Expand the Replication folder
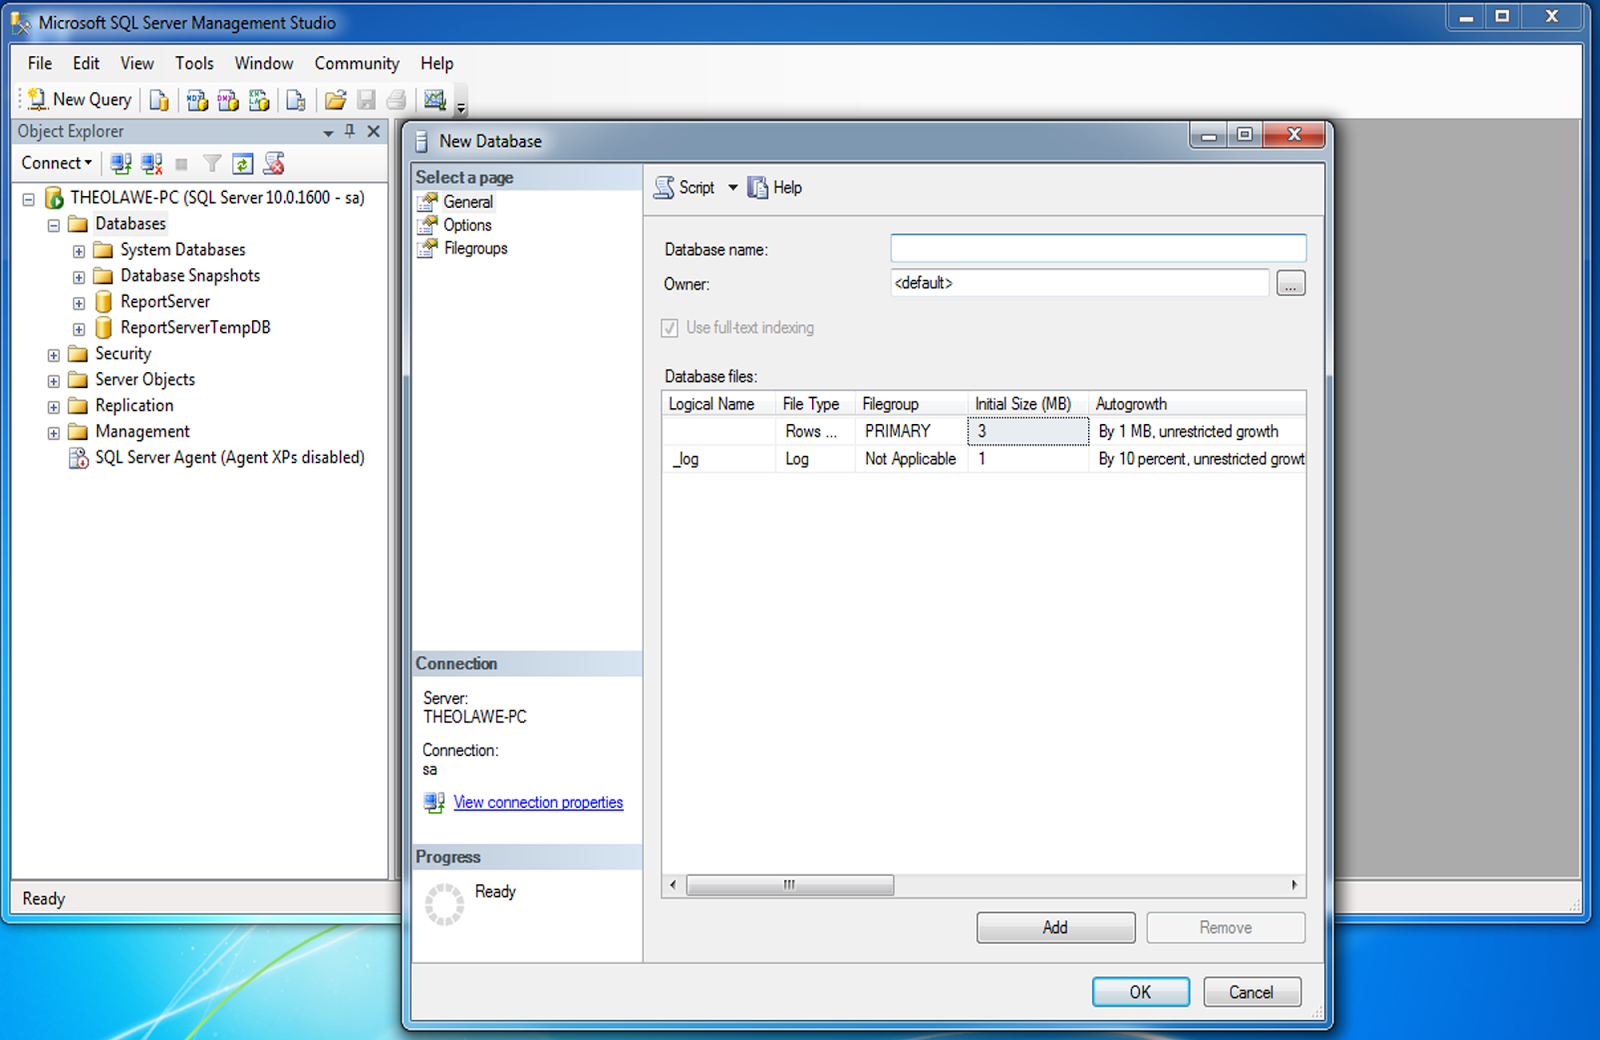Image resolution: width=1600 pixels, height=1040 pixels. point(54,407)
